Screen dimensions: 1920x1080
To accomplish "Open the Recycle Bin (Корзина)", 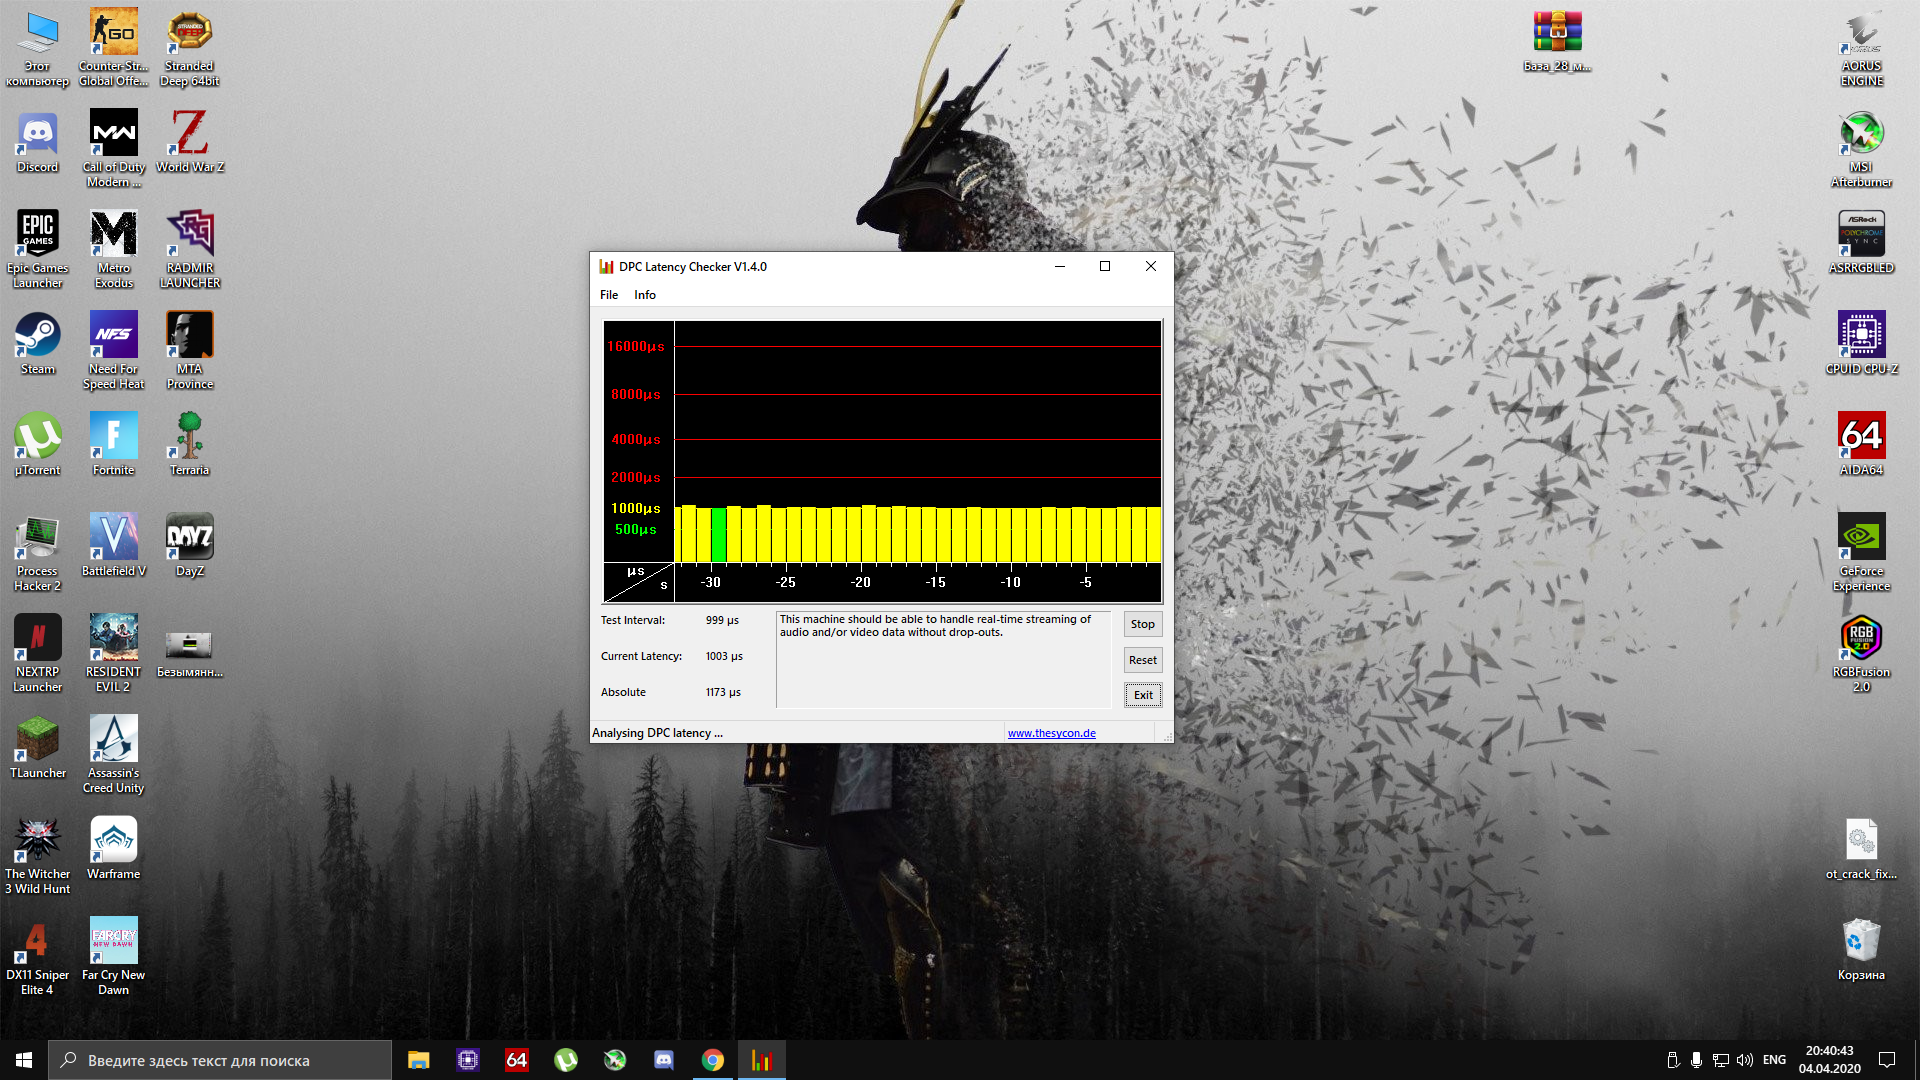I will pyautogui.click(x=1861, y=948).
